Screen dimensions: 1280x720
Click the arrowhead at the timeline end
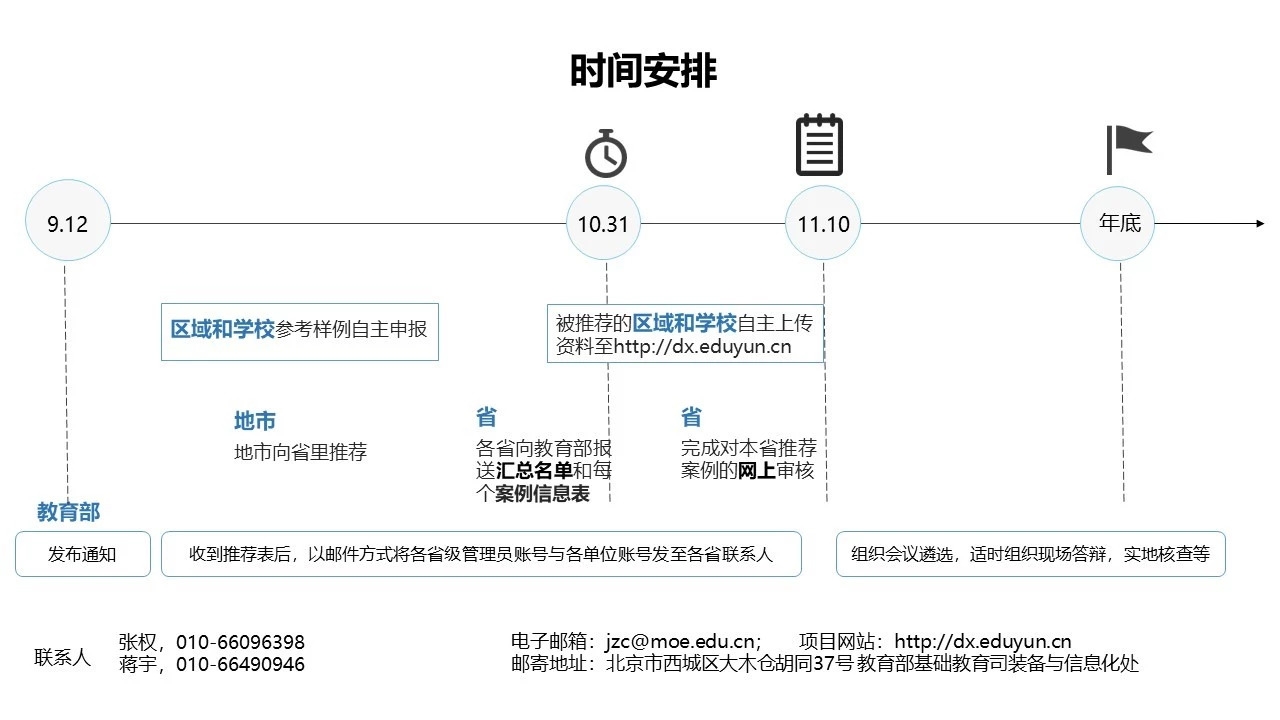click(x=1260, y=223)
